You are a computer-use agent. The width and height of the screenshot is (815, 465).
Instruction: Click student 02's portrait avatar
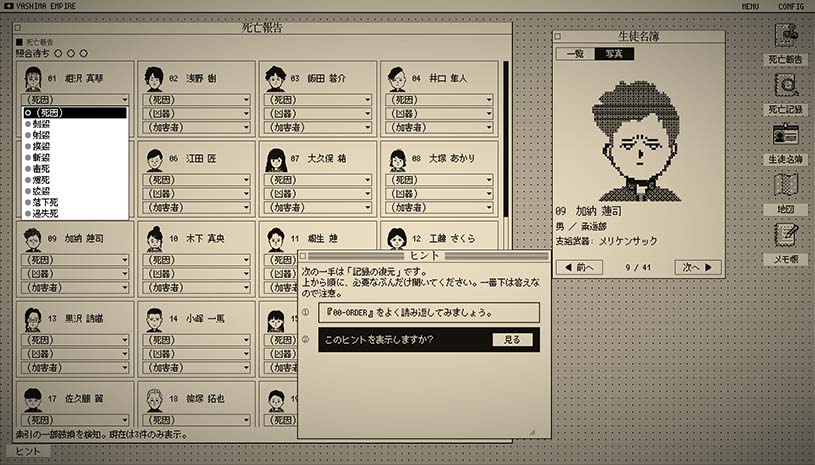(x=154, y=79)
